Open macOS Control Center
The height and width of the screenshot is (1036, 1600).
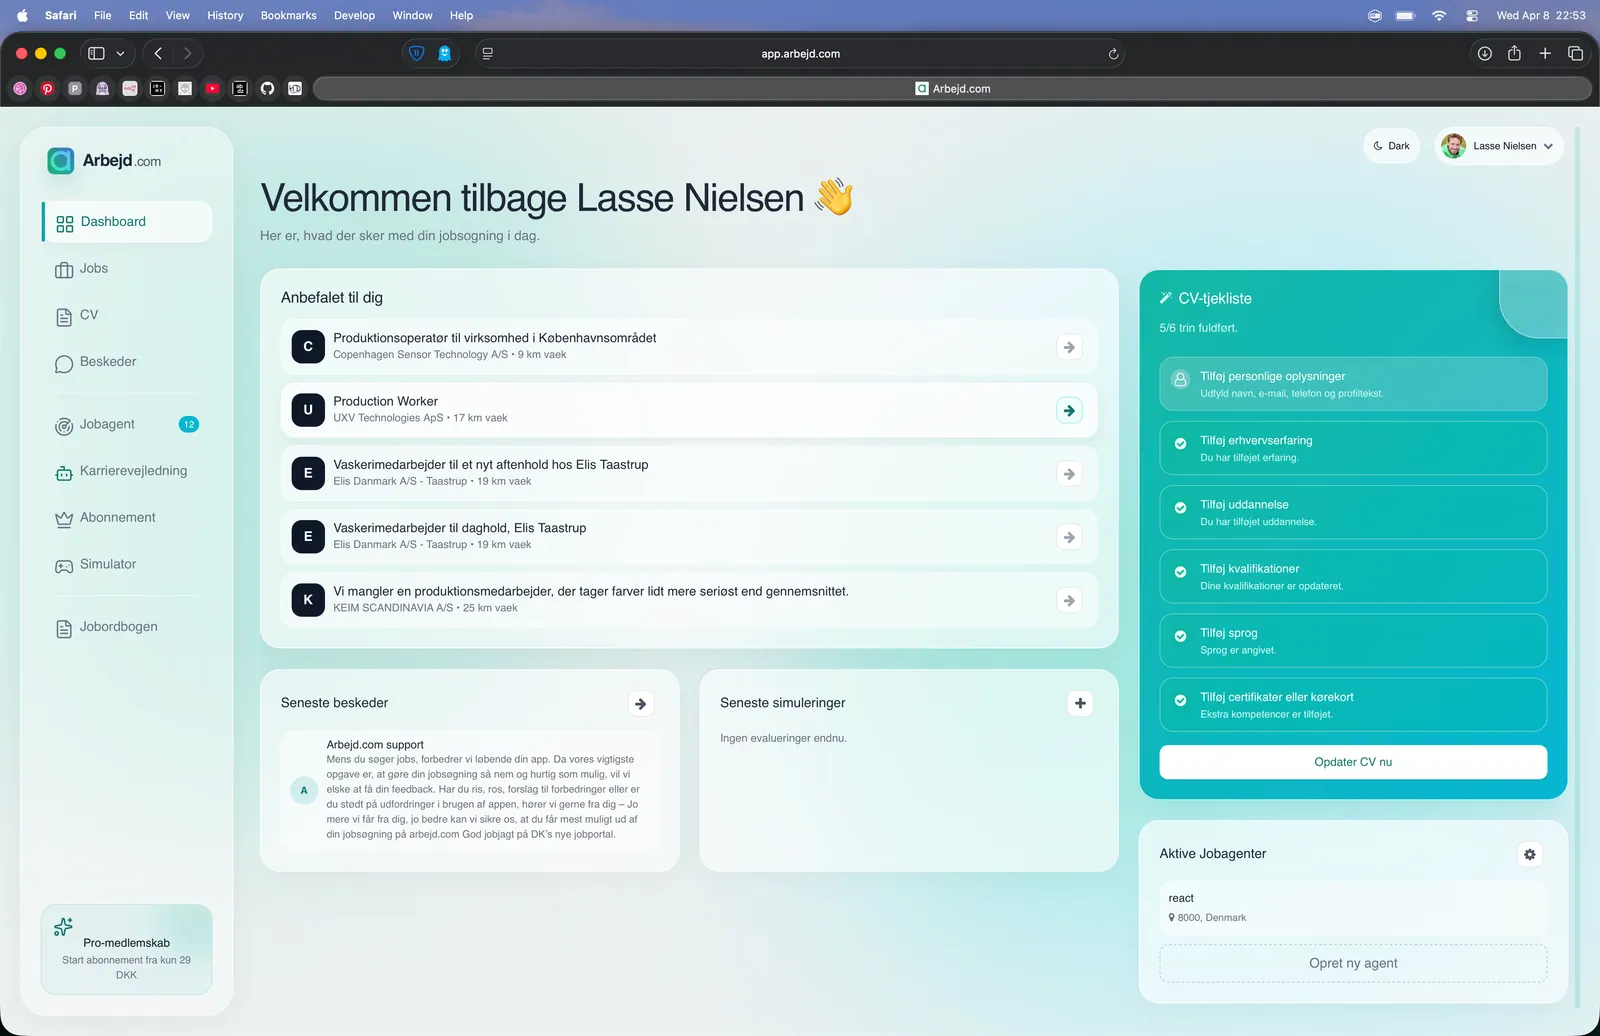(1472, 16)
